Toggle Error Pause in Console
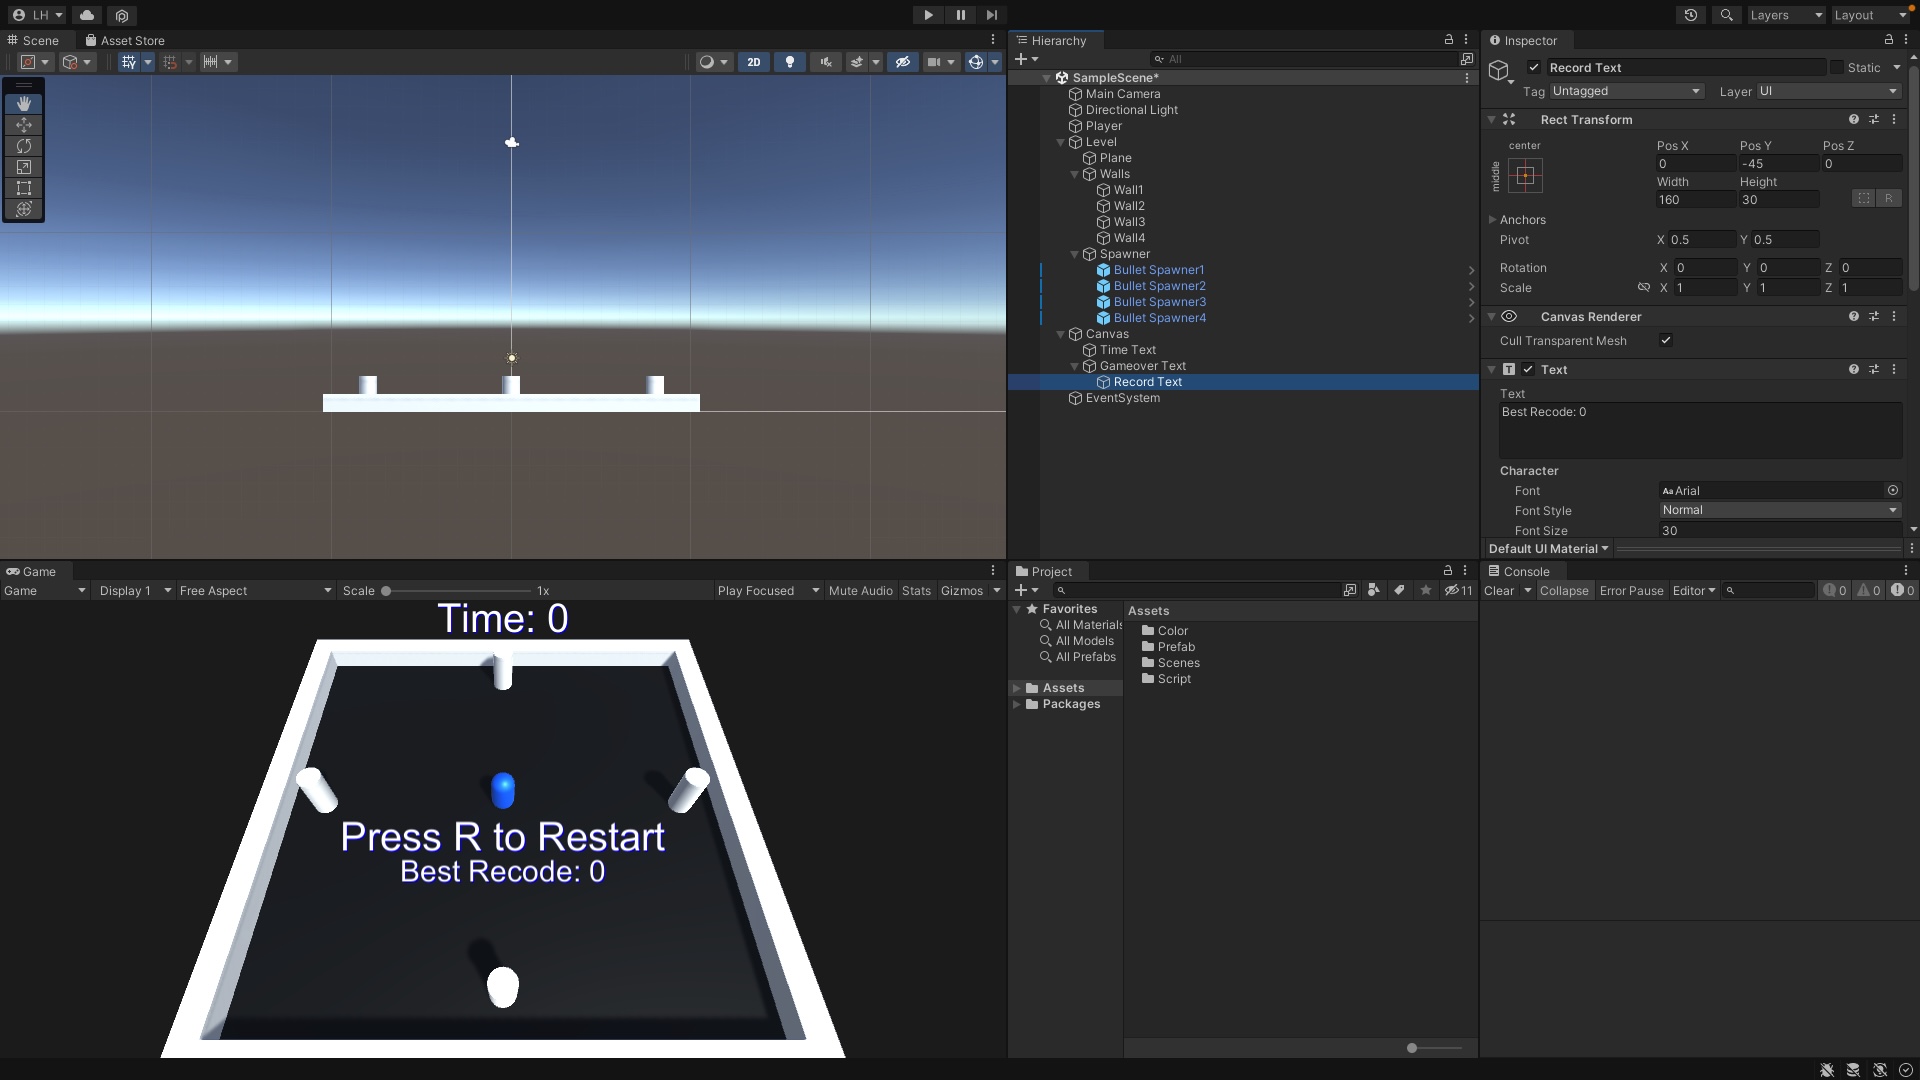 click(1631, 591)
